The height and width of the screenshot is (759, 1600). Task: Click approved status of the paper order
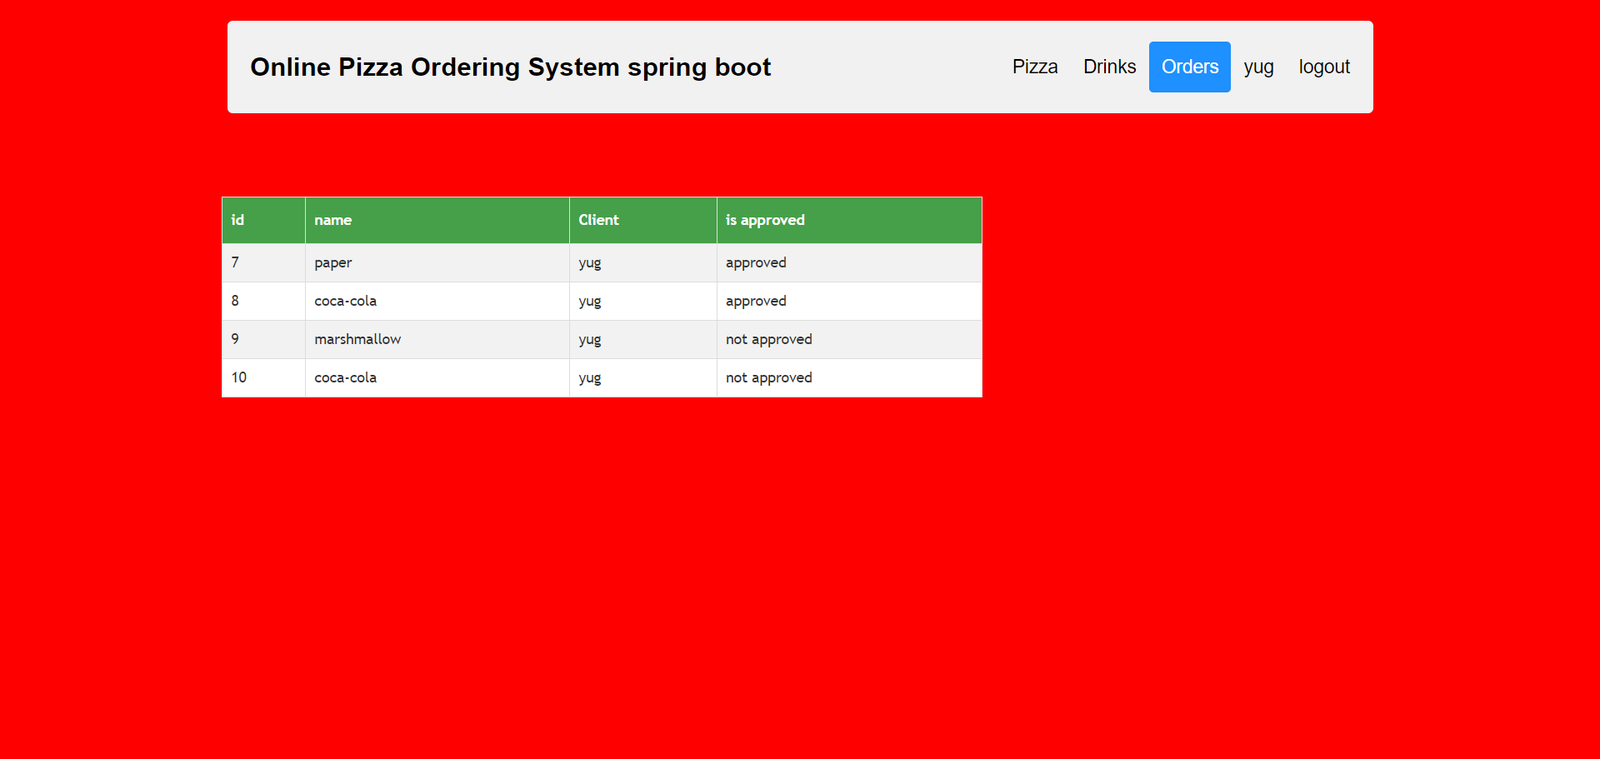point(756,263)
